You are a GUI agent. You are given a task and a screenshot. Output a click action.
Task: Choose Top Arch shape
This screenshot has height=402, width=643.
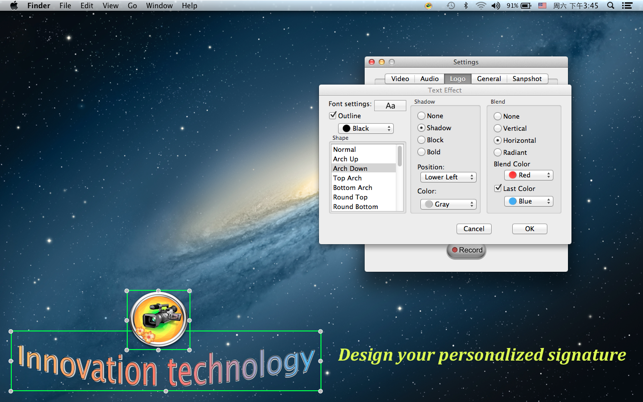[363, 178]
